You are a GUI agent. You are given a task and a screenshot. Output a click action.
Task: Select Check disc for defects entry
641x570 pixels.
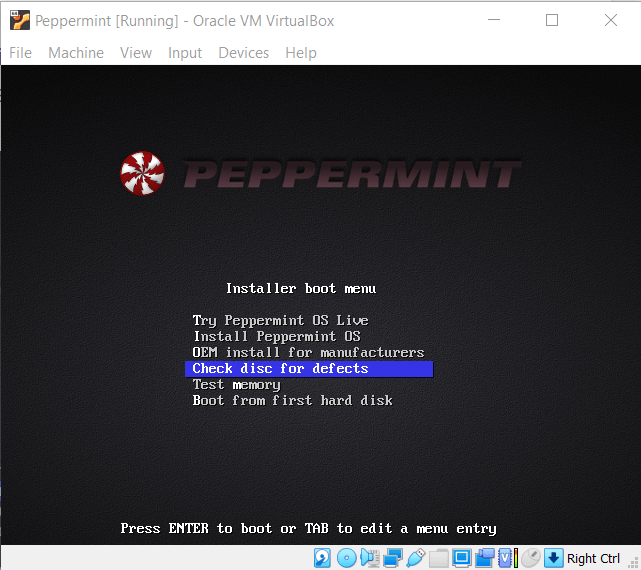[x=309, y=369]
